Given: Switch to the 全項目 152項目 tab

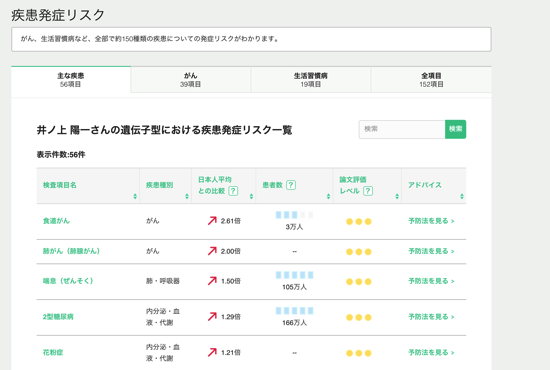Looking at the screenshot, I should [431, 80].
